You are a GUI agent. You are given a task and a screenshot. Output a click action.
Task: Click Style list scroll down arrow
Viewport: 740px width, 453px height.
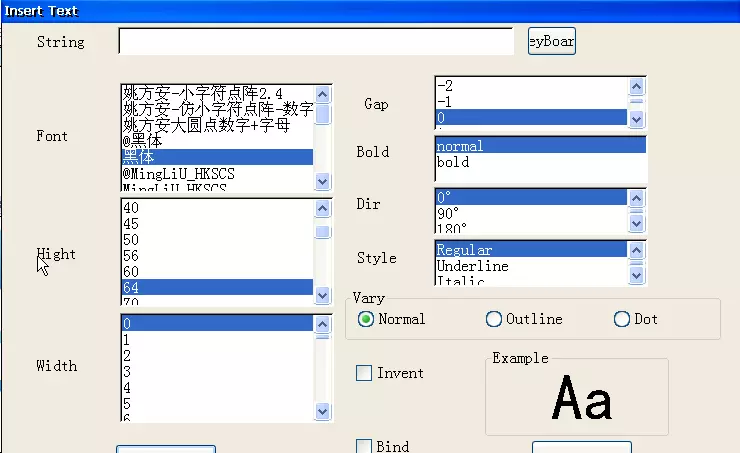[637, 276]
